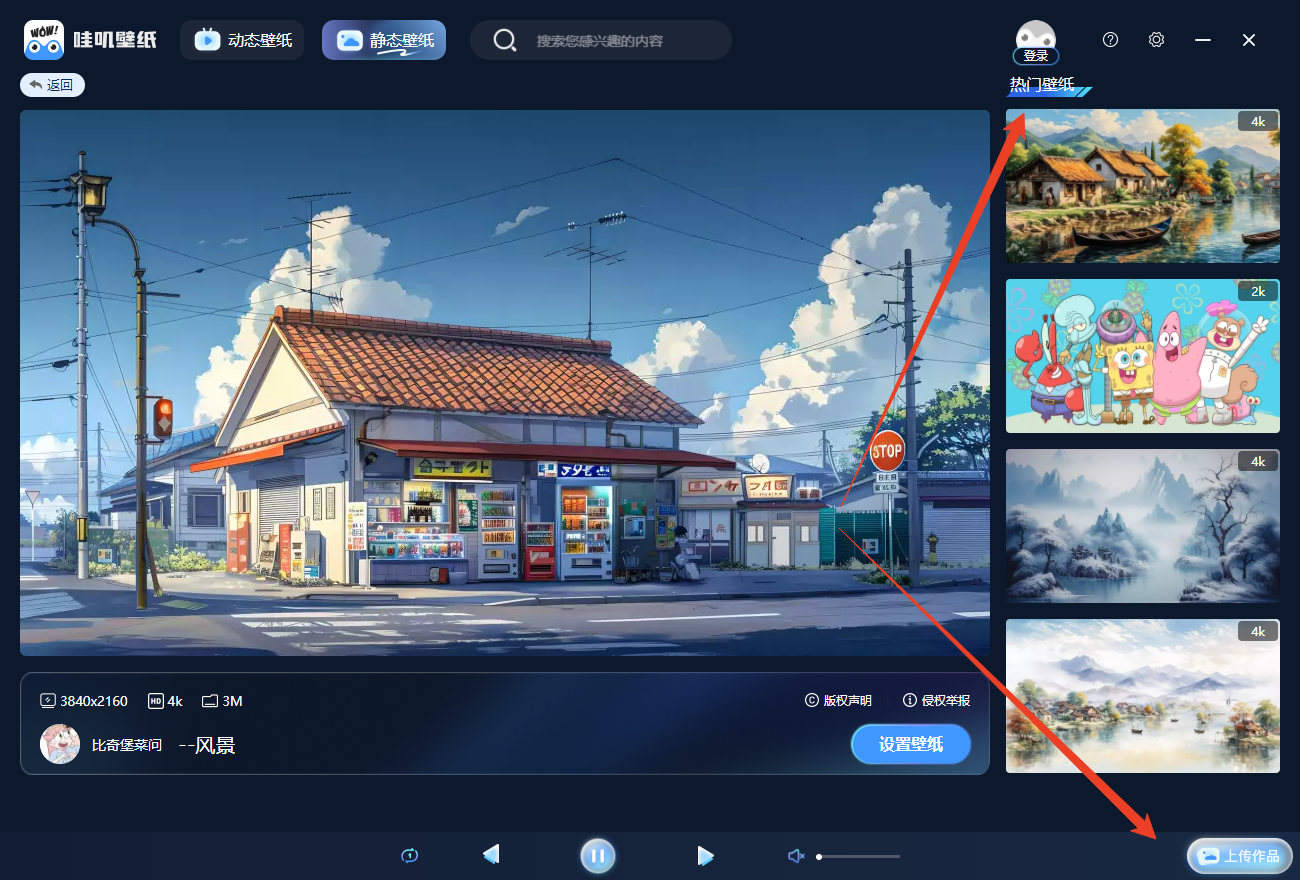
Task: Click the 上传作品 upload button
Action: (x=1240, y=856)
